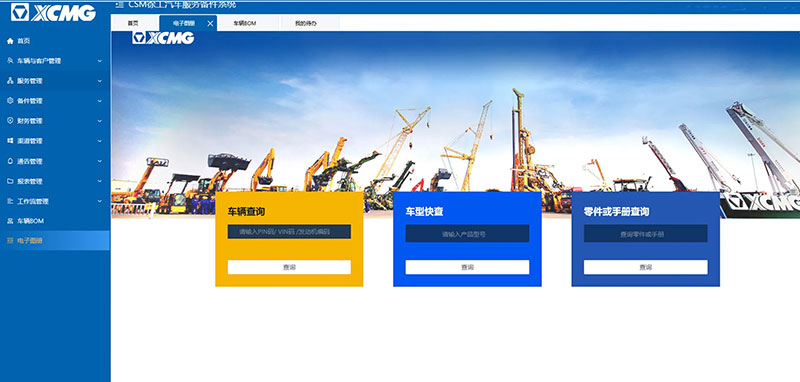Click 查询 button in the 车型快查 card
Image resolution: width=800 pixels, height=382 pixels.
[x=467, y=267]
